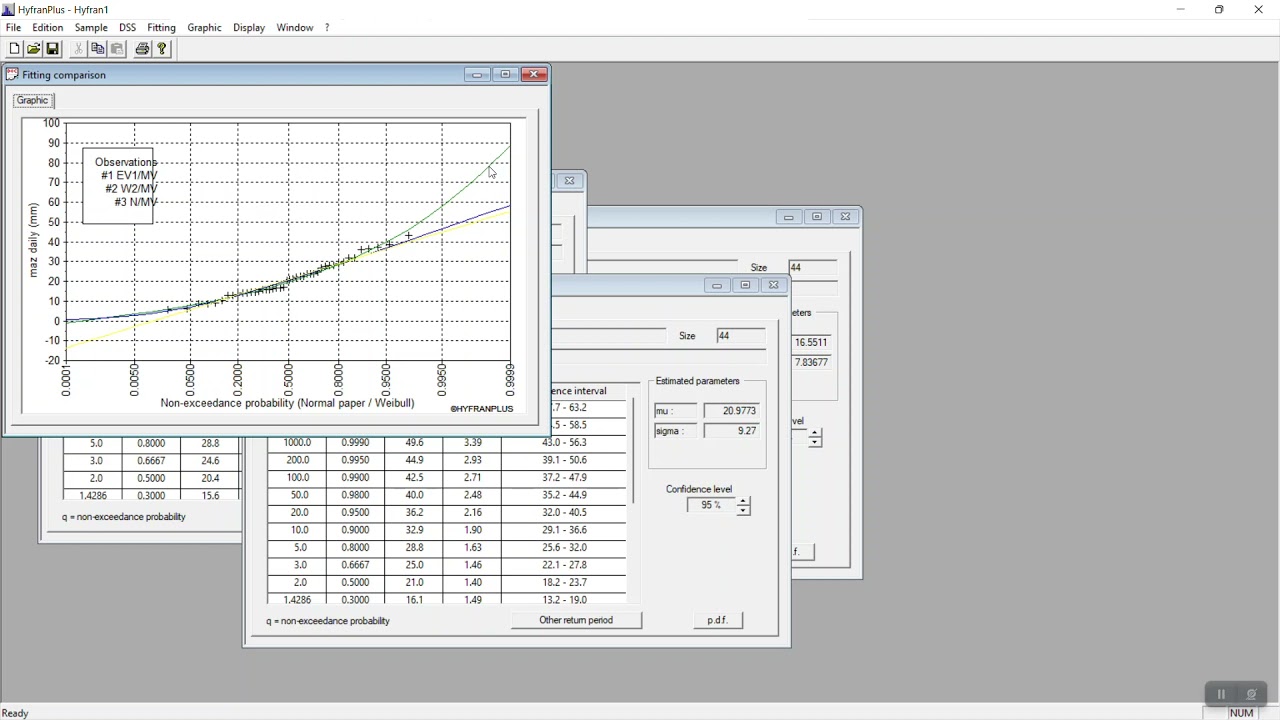Select the table cell 200.0
Image resolution: width=1280 pixels, height=720 pixels.
click(297, 460)
